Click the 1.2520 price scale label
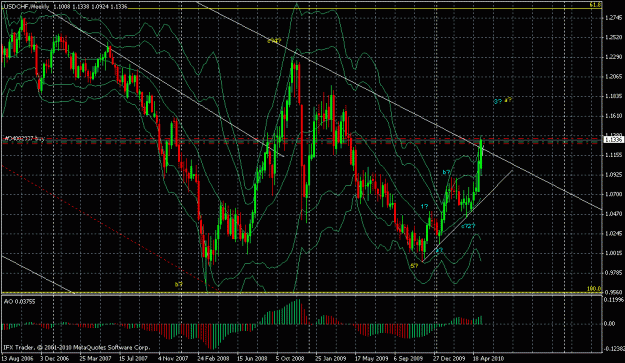The image size is (625, 363). pos(613,37)
